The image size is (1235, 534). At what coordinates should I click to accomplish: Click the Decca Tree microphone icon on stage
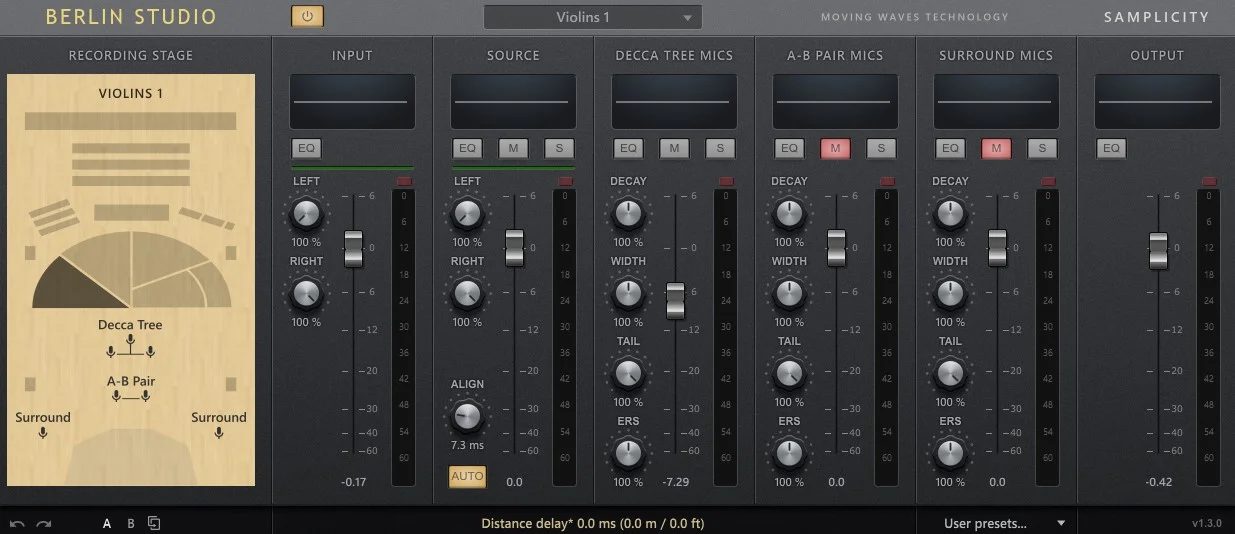pos(130,345)
